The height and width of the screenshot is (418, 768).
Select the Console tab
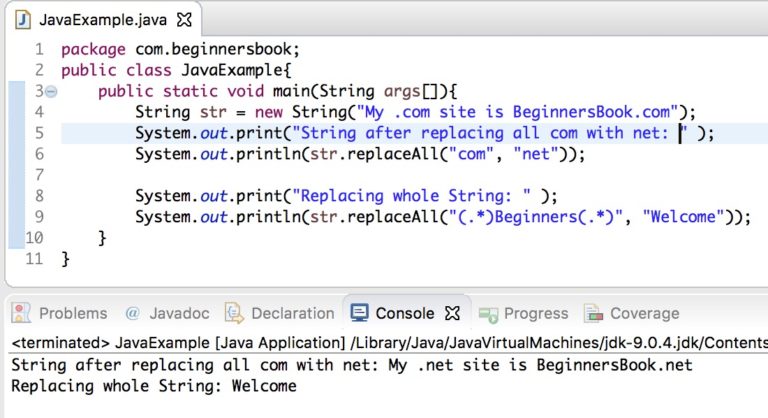405,313
